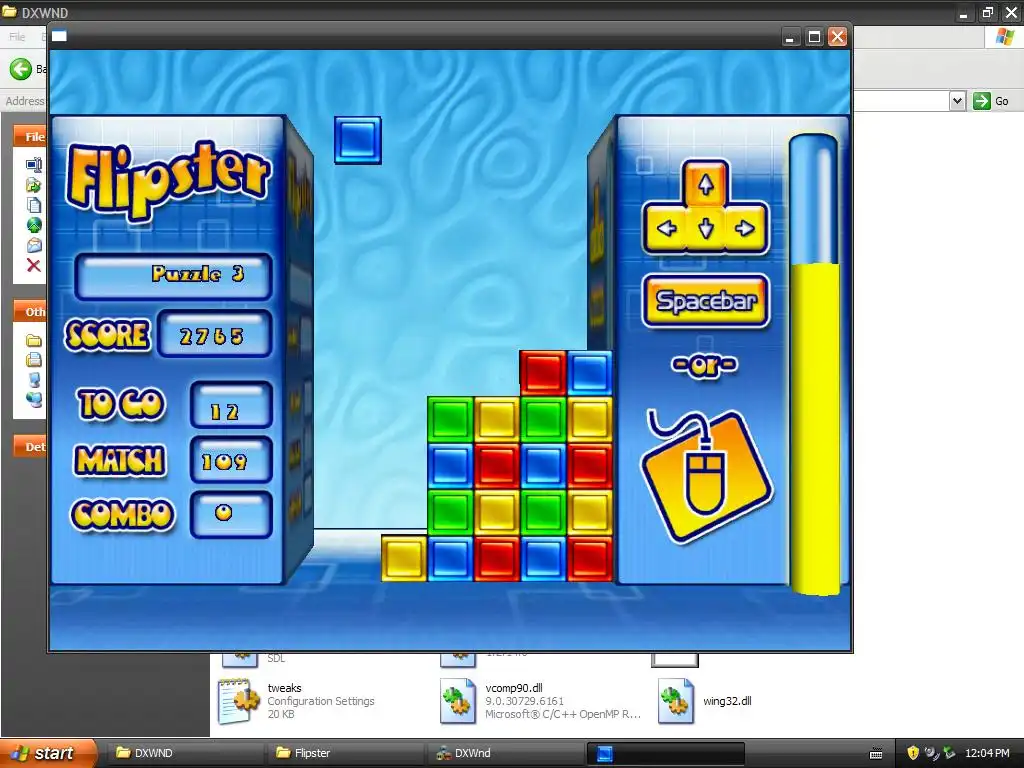The image size is (1024, 768).
Task: Click the score value 2765
Action: 214,335
